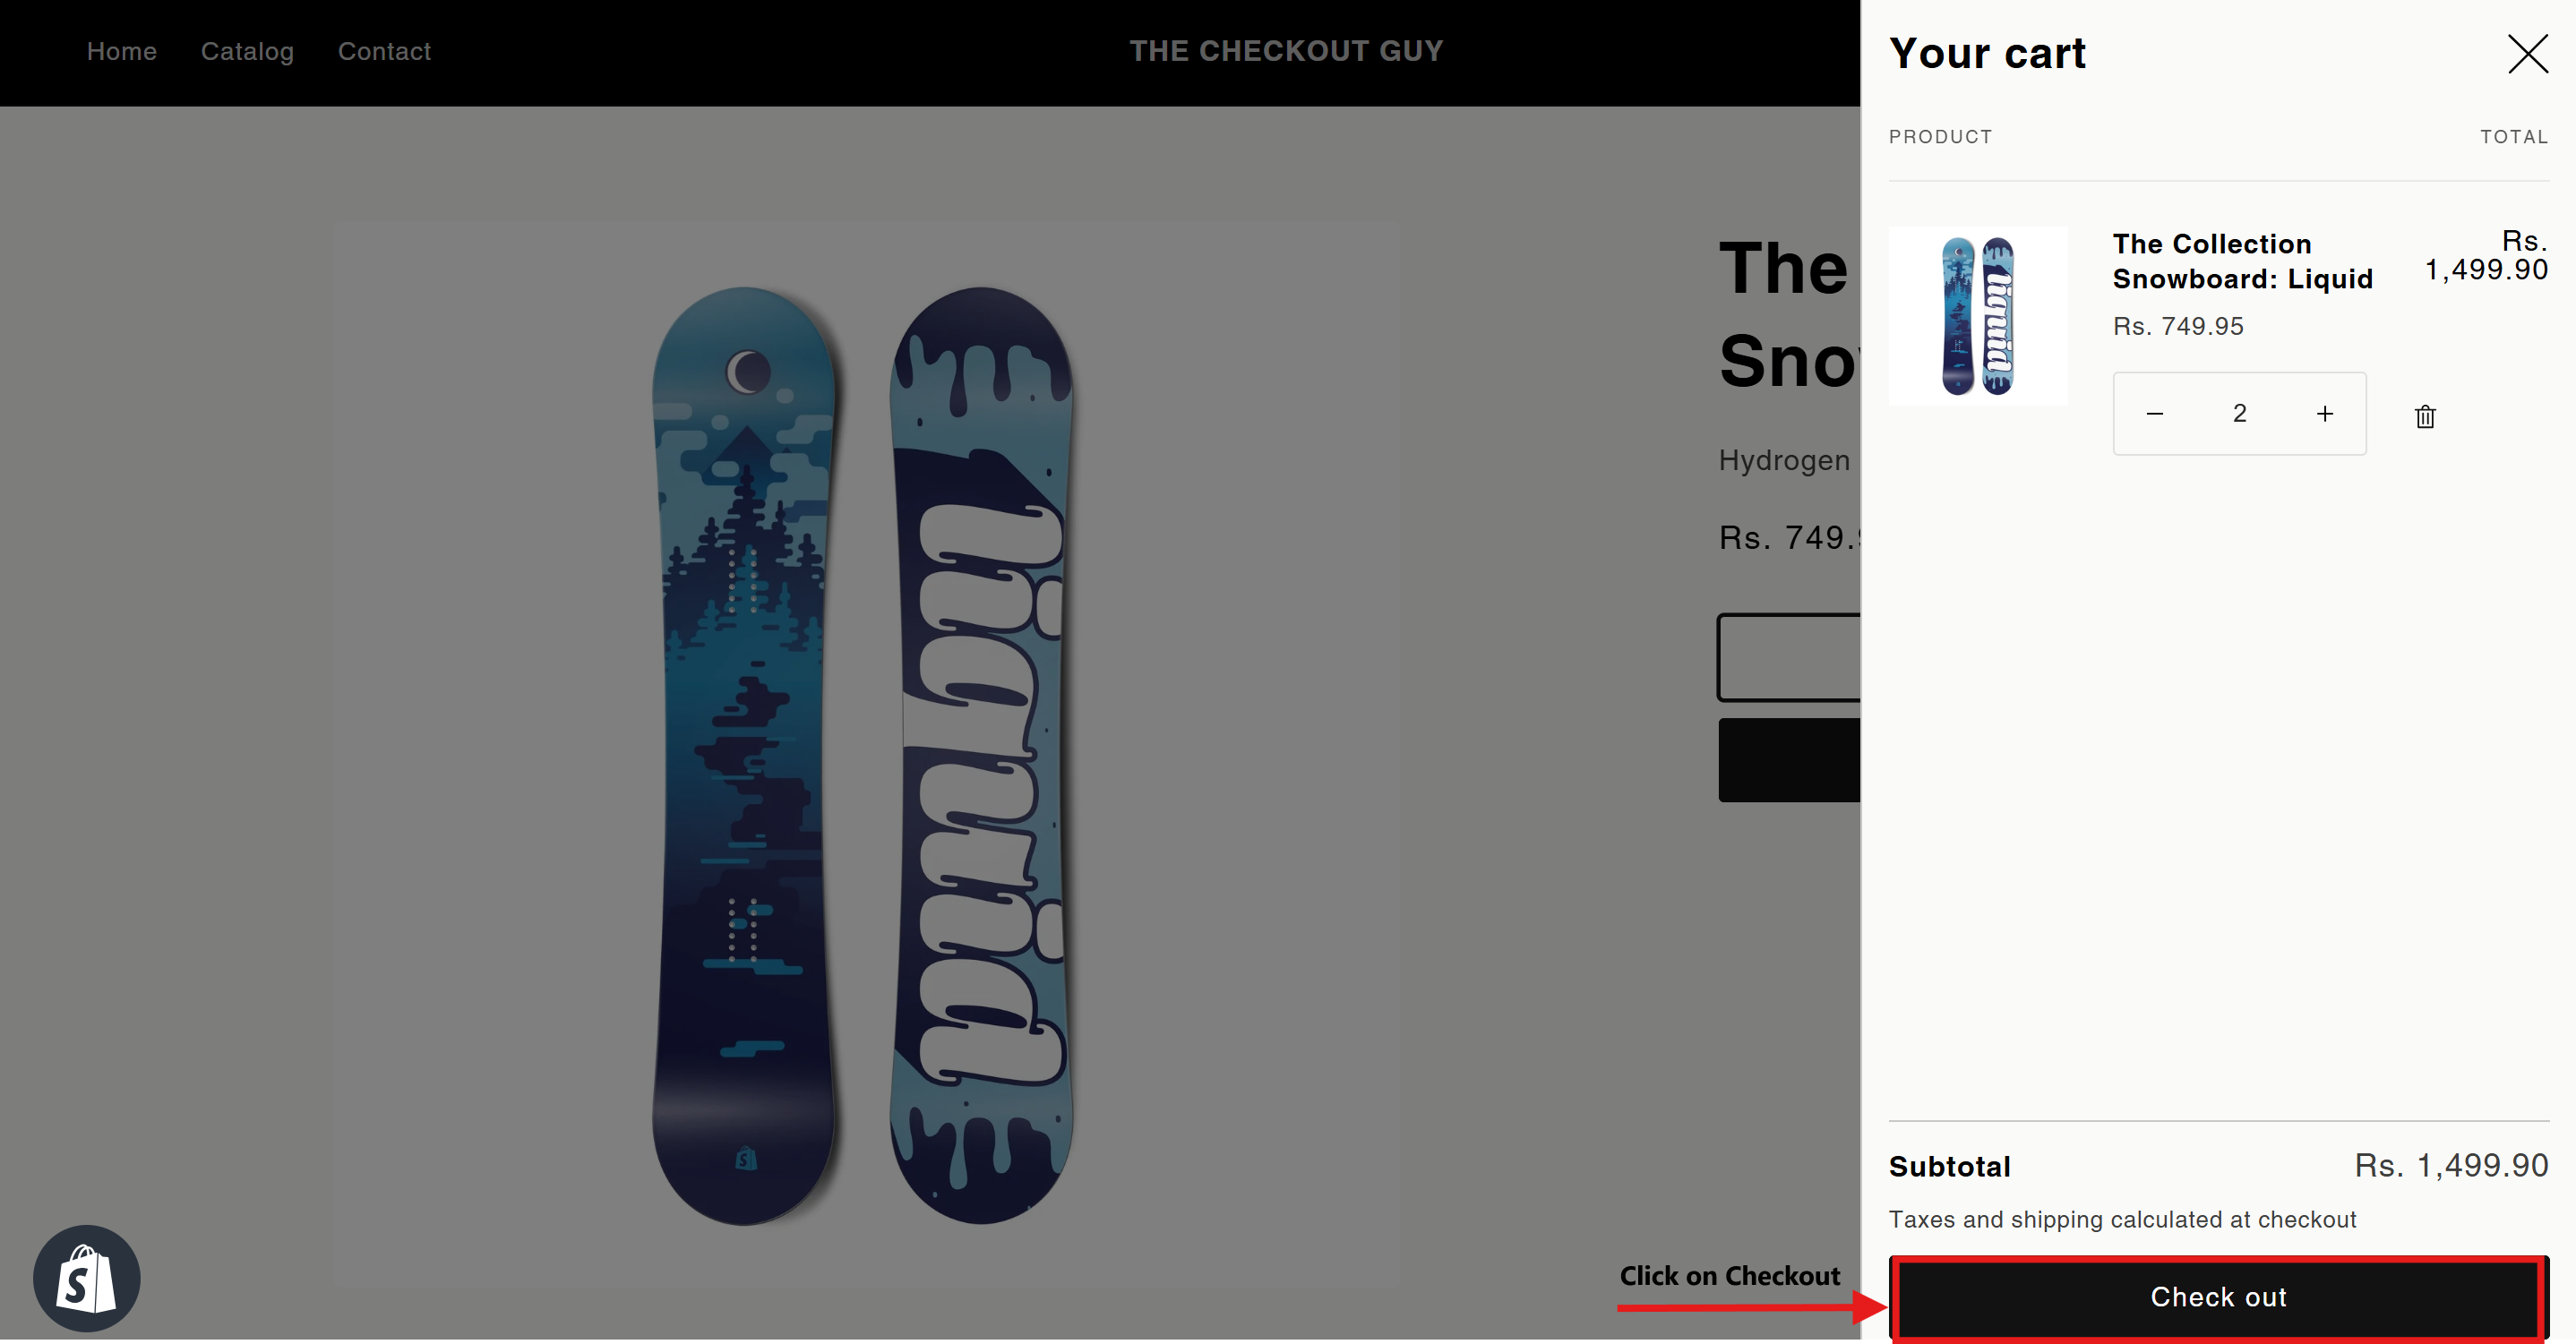The height and width of the screenshot is (1344, 2576).
Task: Click the TOTAL column header
Action: [x=2514, y=137]
